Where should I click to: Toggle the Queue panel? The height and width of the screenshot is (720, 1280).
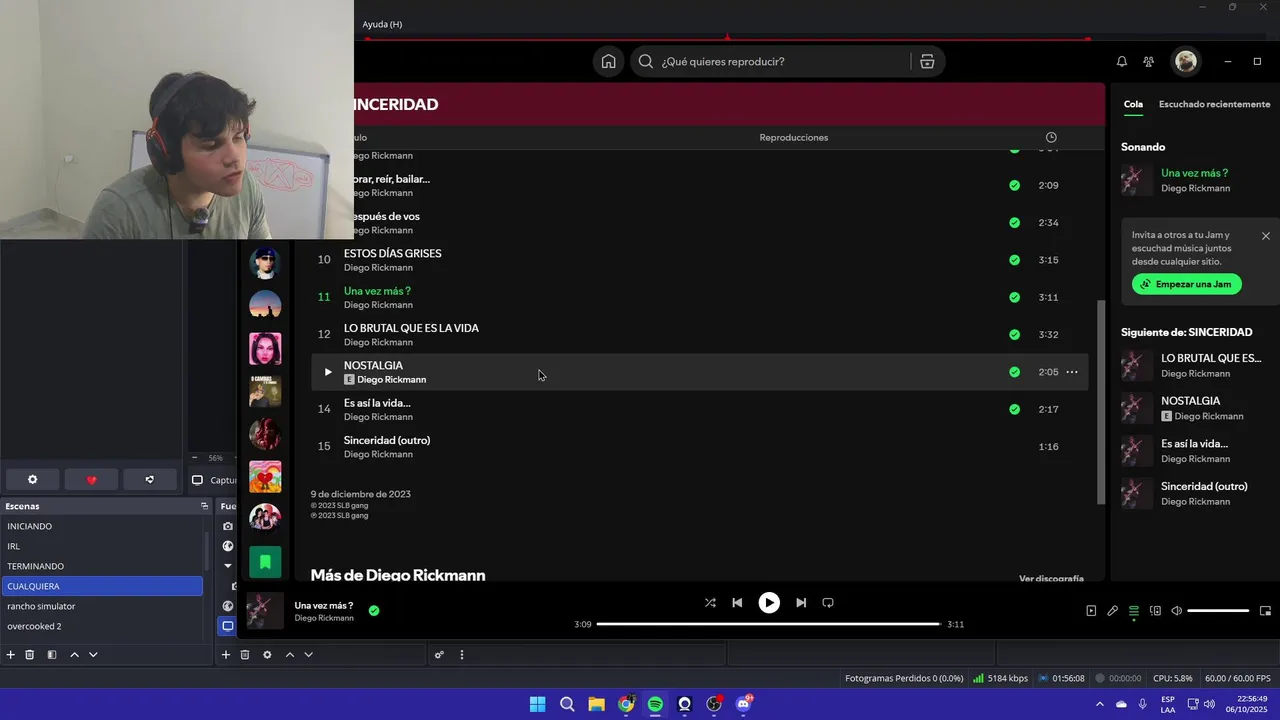click(1134, 611)
